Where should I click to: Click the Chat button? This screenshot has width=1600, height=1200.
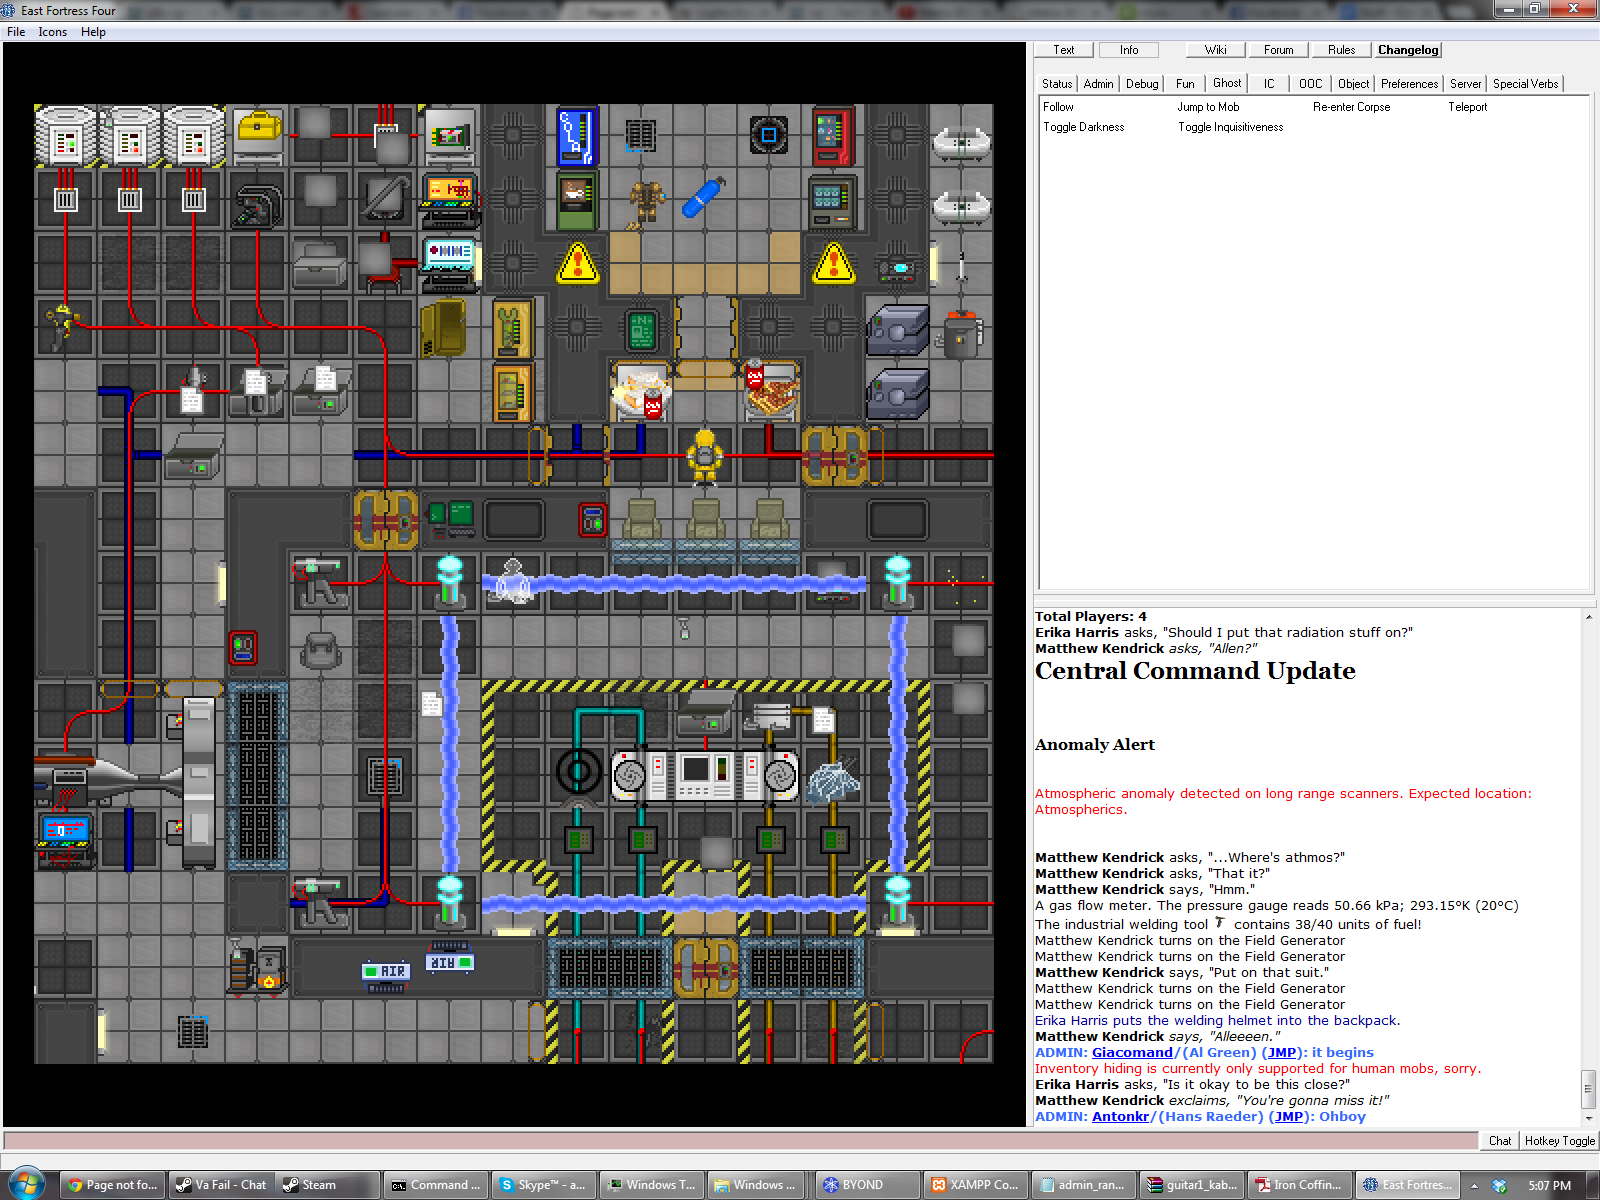pyautogui.click(x=1500, y=1141)
